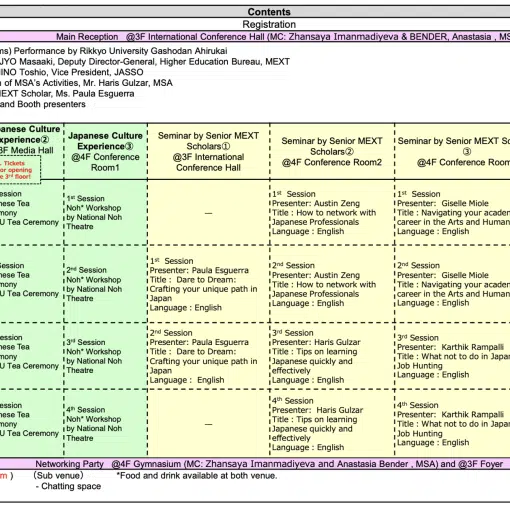Viewport: 510px width, 510px height.
Task: Click the Networking Party banner
Action: pyautogui.click(x=255, y=464)
